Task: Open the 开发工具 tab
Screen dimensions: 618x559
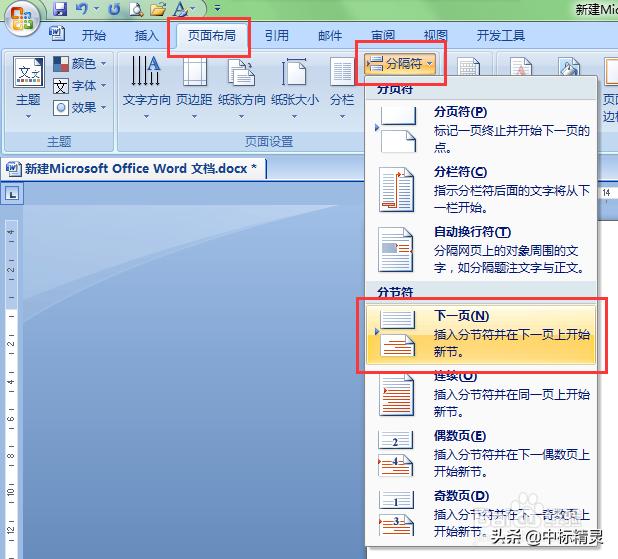Action: (x=501, y=35)
